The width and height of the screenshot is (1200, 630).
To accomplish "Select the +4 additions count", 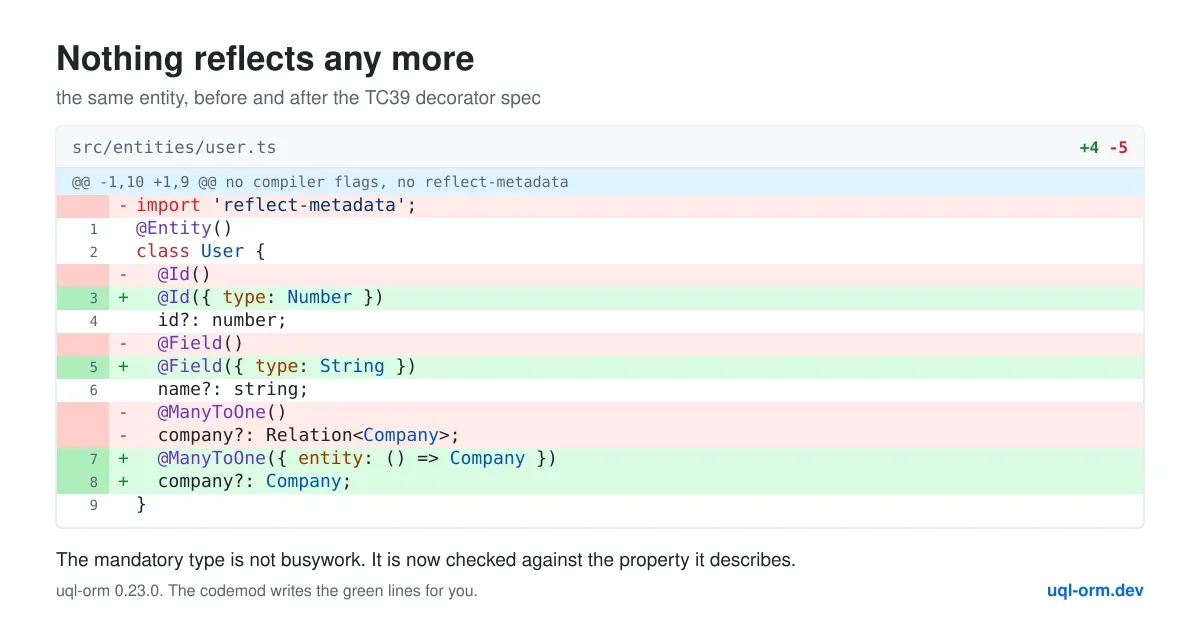I will point(1089,147).
